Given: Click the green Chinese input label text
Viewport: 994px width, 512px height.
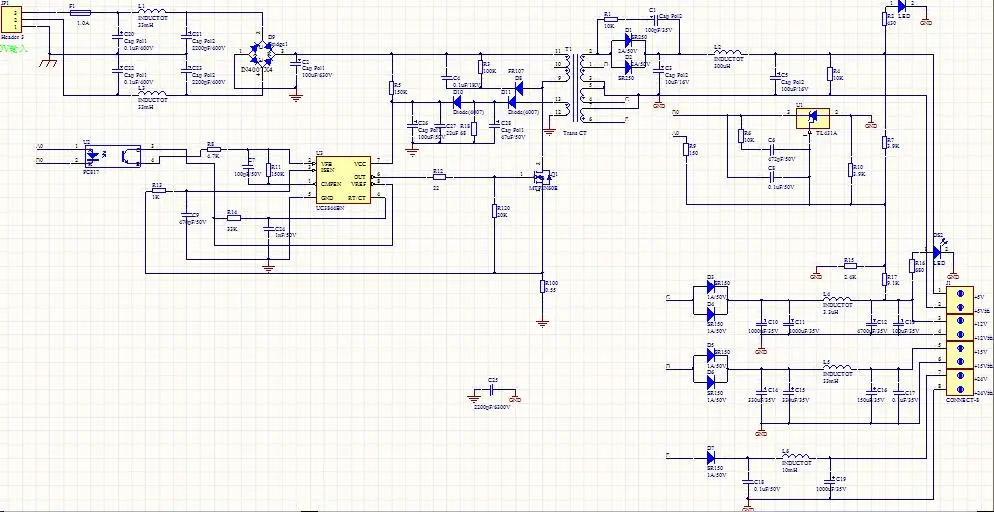Looking at the screenshot, I should coord(13,48).
